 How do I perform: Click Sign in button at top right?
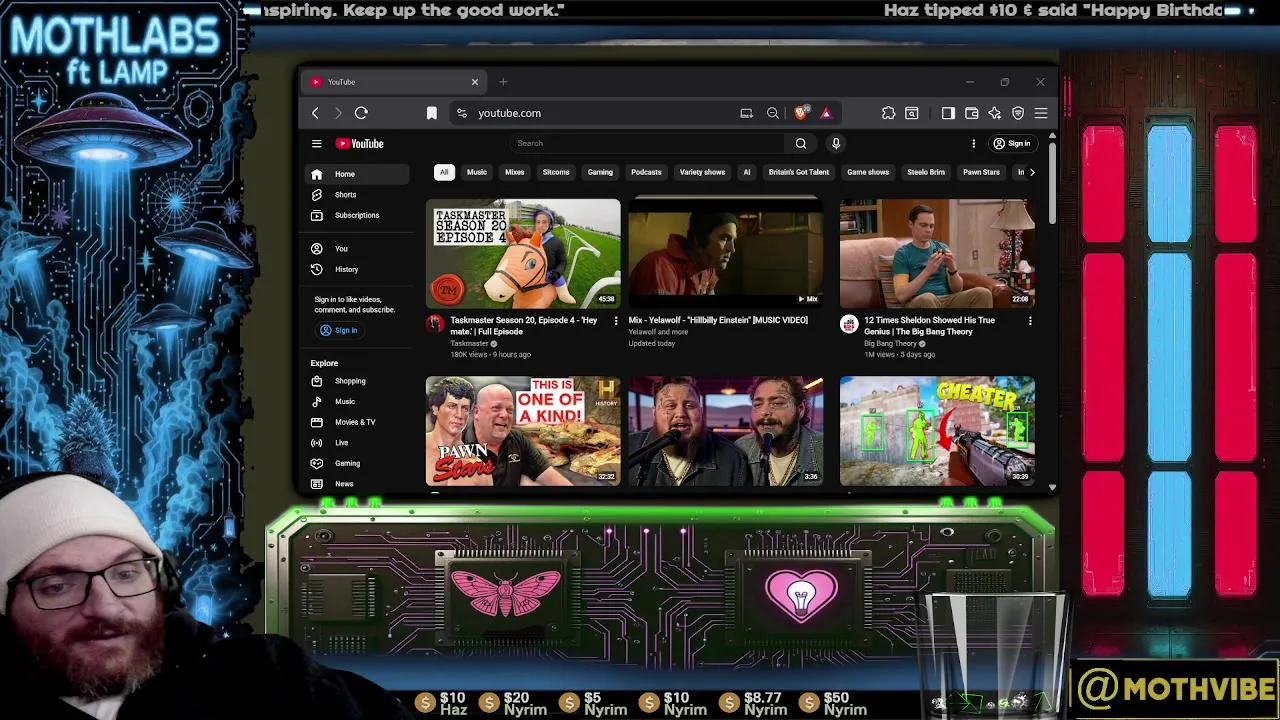1011,143
